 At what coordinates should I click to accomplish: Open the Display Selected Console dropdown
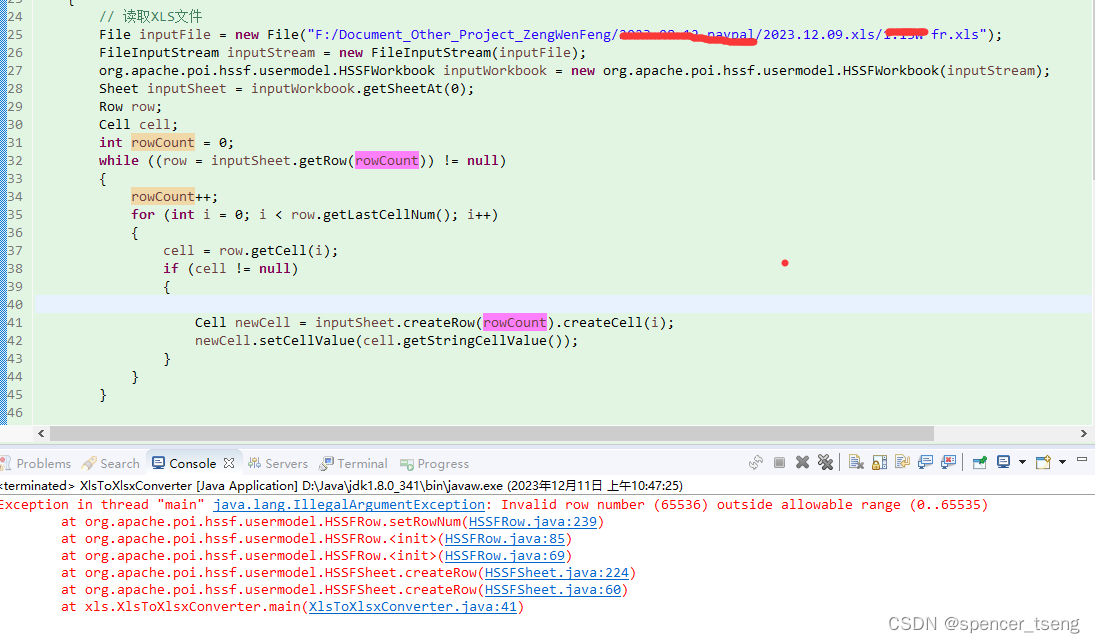pyautogui.click(x=1022, y=462)
